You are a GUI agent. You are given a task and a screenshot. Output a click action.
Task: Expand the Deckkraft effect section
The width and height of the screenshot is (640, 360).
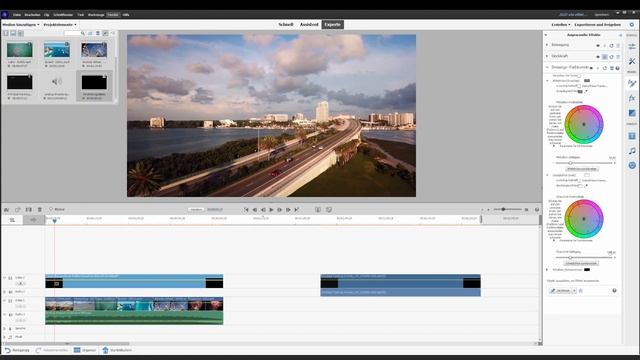(547, 56)
